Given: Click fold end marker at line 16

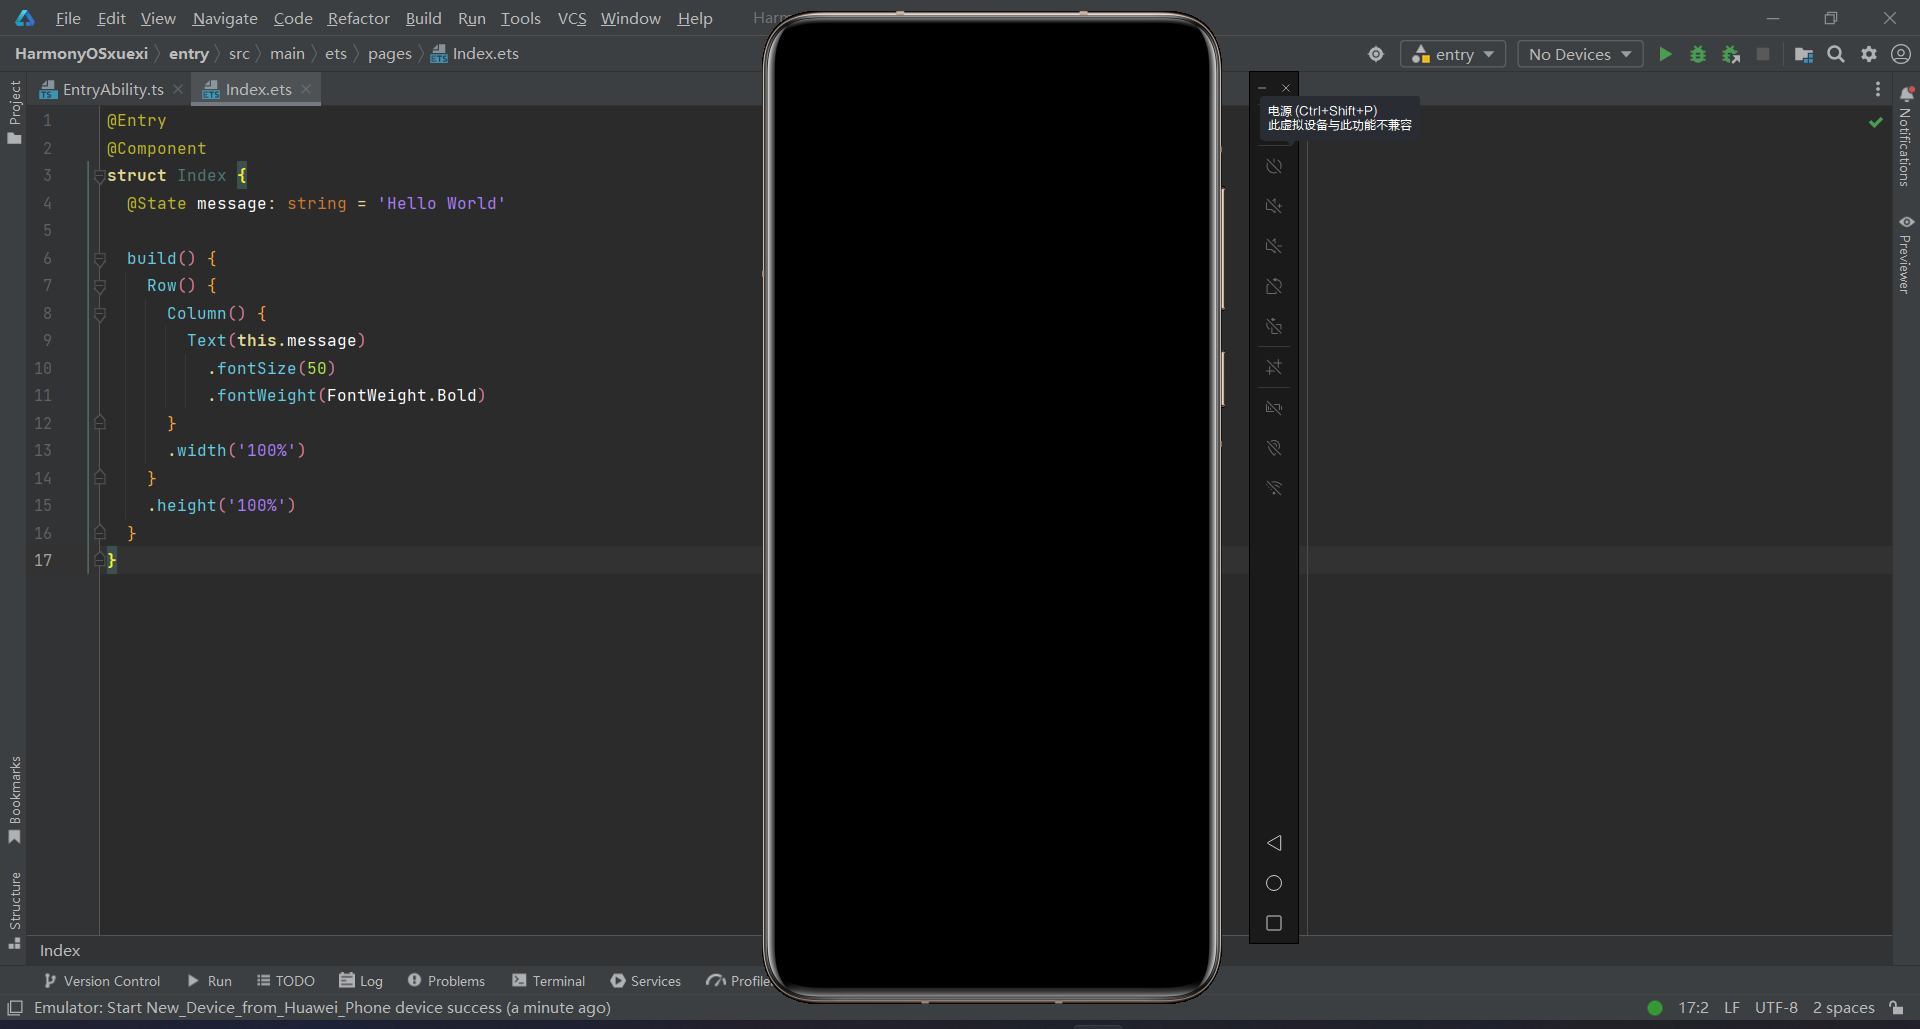Looking at the screenshot, I should (x=100, y=533).
